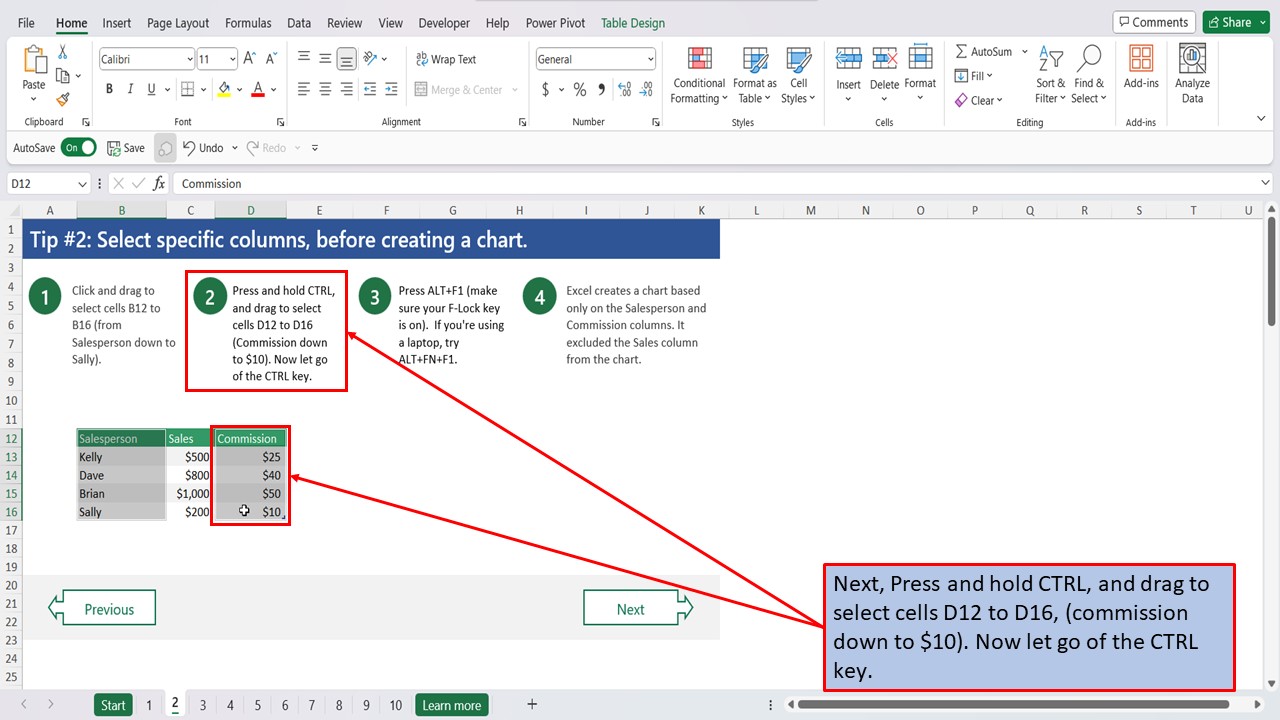Viewport: 1280px width, 720px height.
Task: Open the Learn more sheet
Action: tap(451, 704)
